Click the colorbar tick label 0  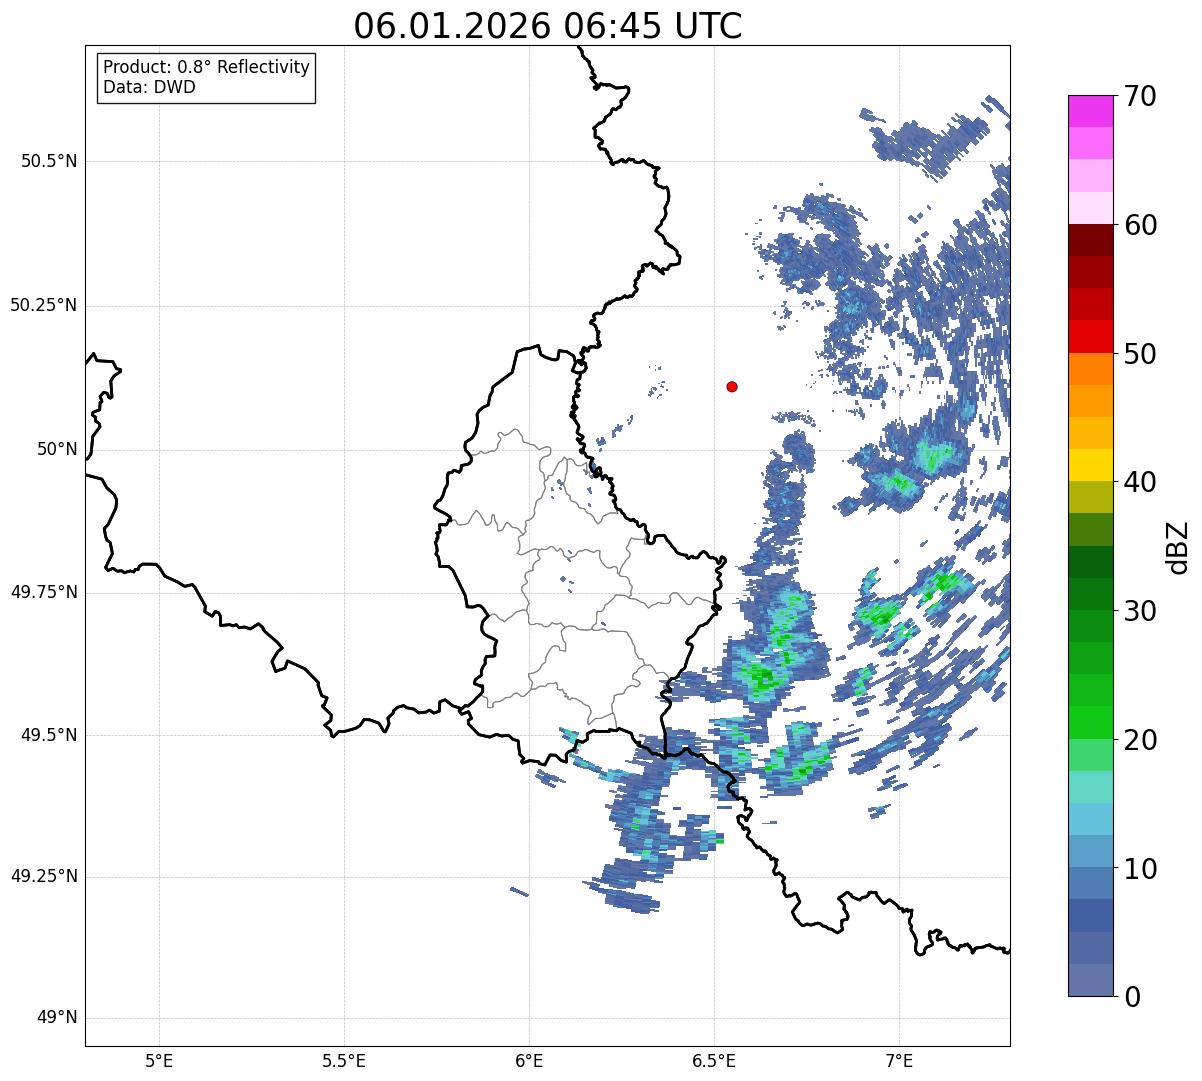[x=1133, y=997]
